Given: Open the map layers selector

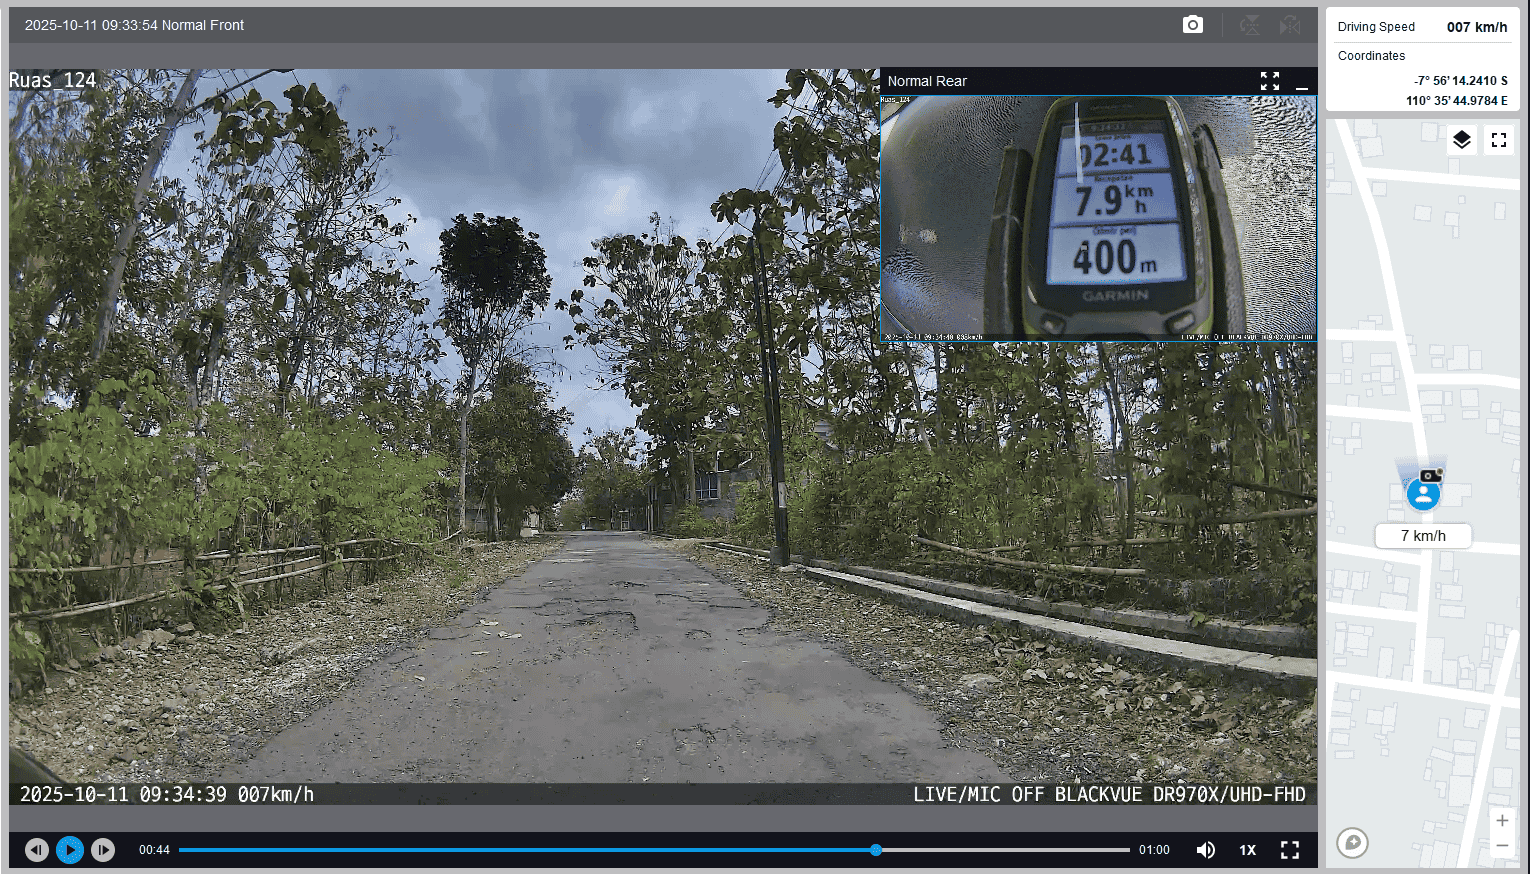Looking at the screenshot, I should pos(1461,140).
